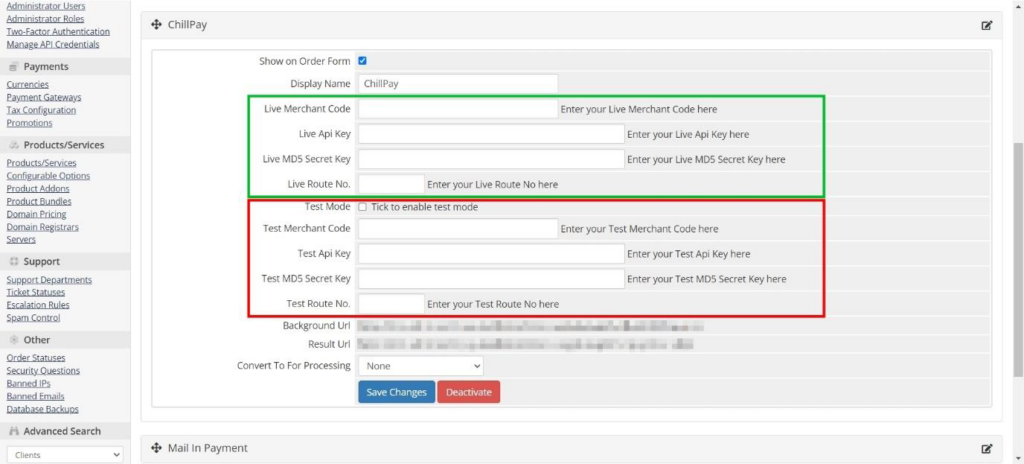Open the Spam Control link
Image resolution: width=1024 pixels, height=464 pixels.
coord(33,318)
